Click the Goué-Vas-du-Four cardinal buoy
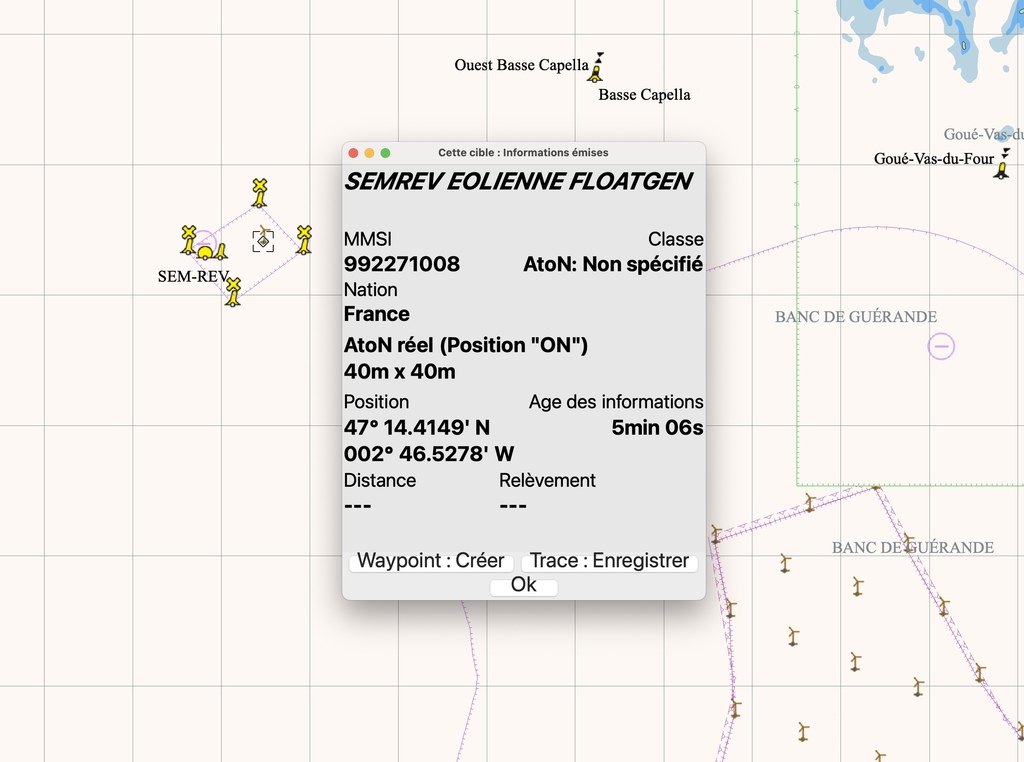This screenshot has width=1024, height=762. pyautogui.click(x=1002, y=164)
